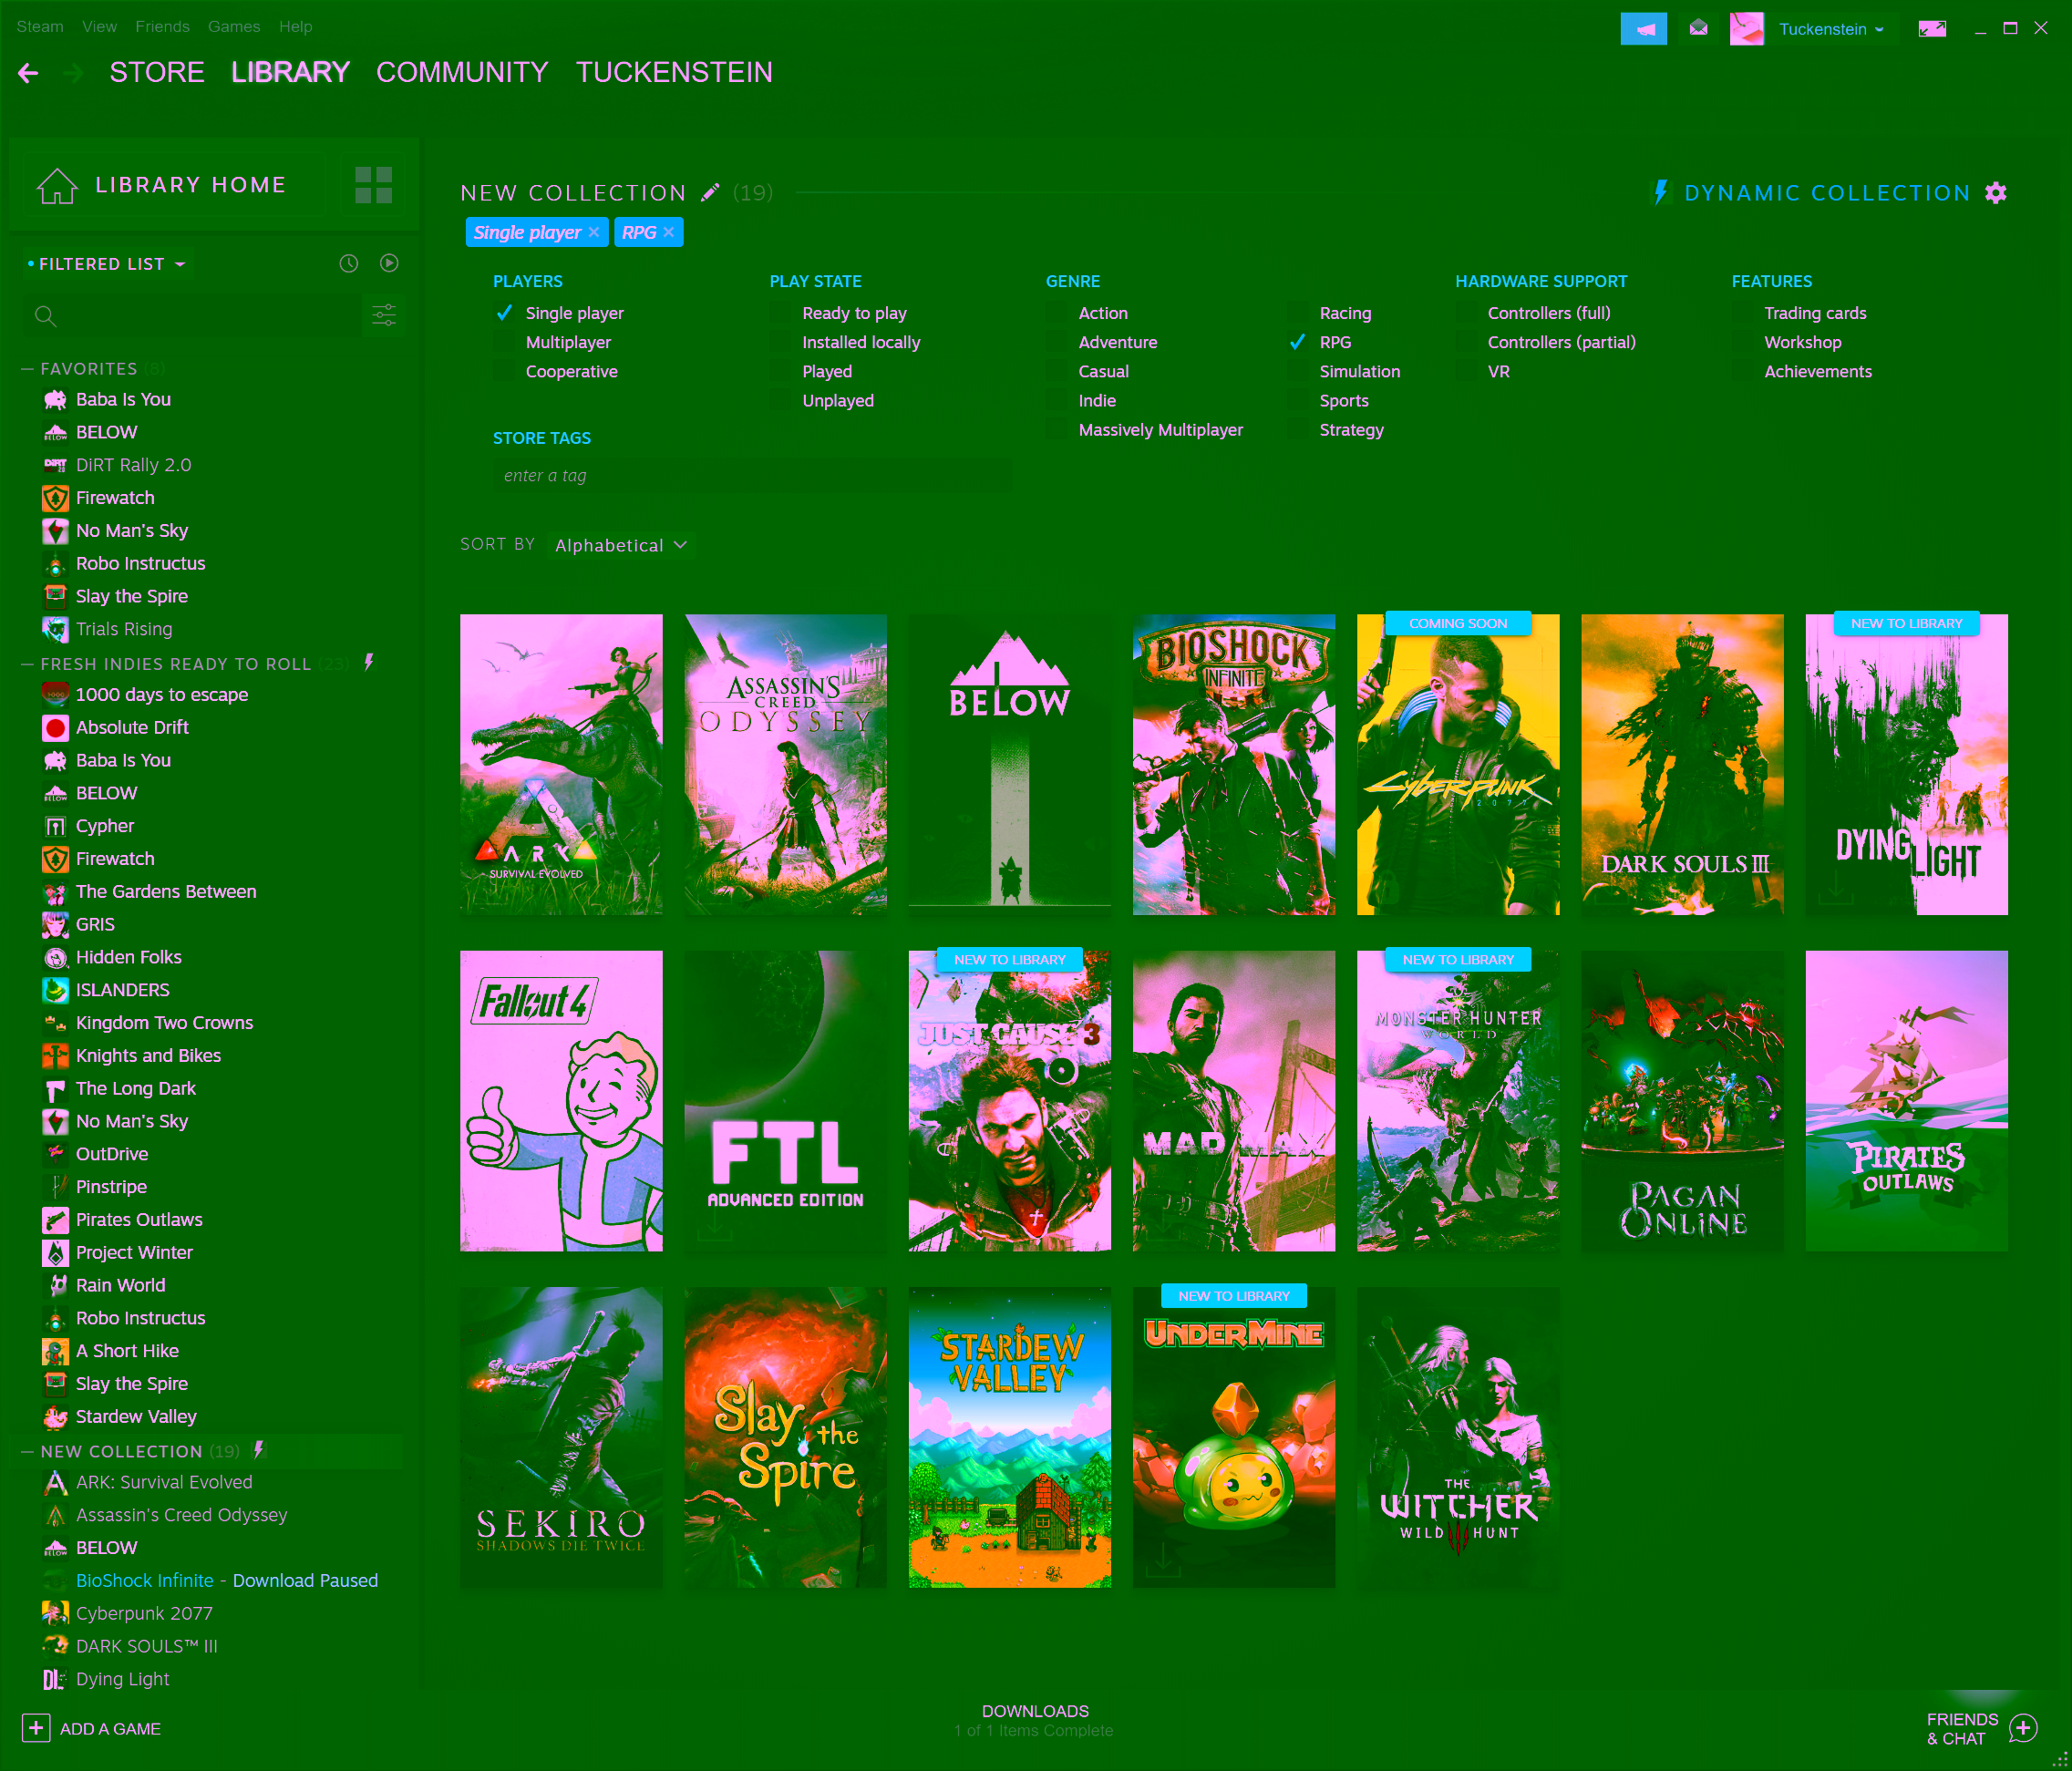Enable the Trading cards feature filter

pos(1743,313)
